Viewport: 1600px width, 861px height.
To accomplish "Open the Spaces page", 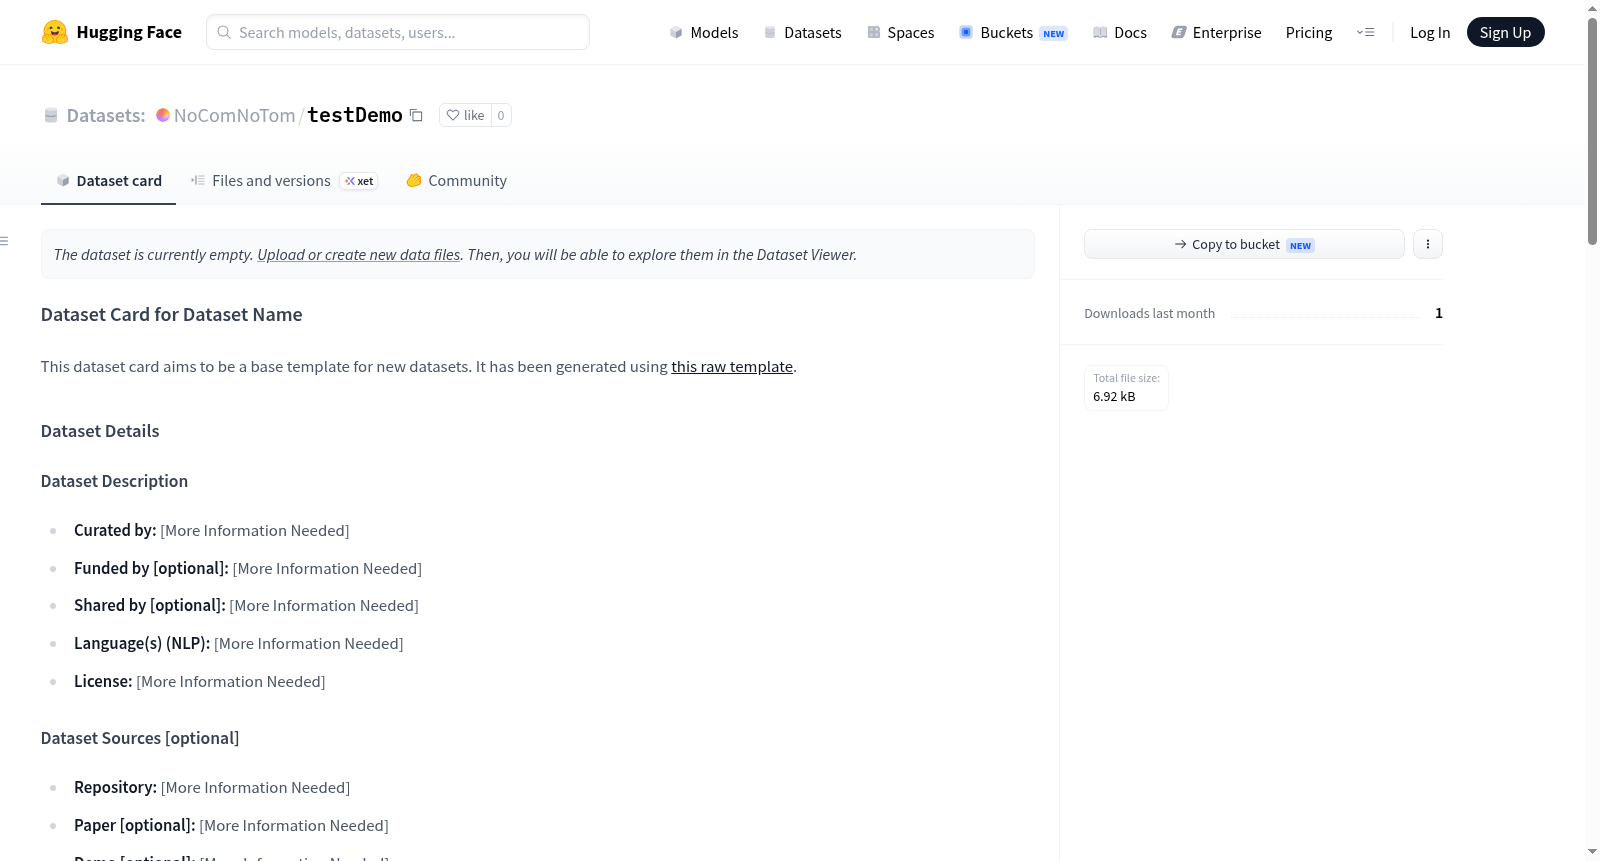I will coord(901,32).
